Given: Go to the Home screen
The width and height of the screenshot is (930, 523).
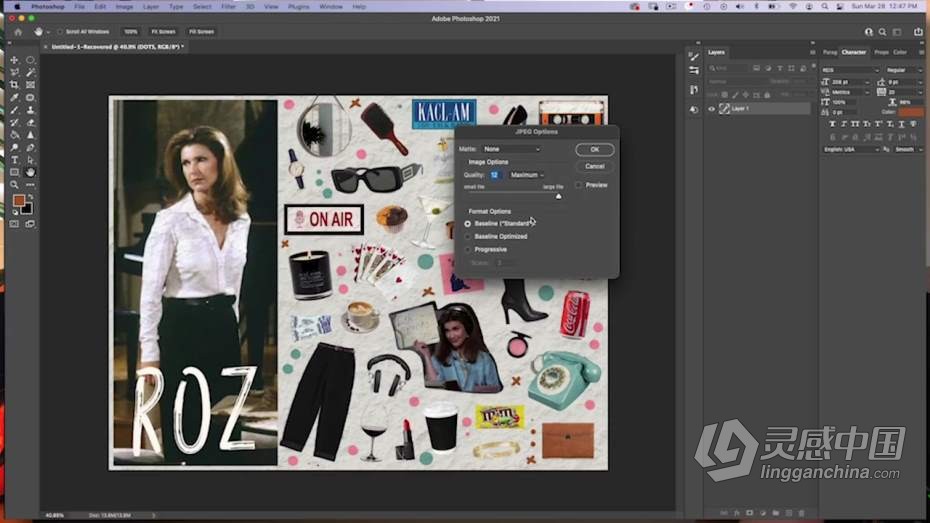Looking at the screenshot, I should [18, 31].
